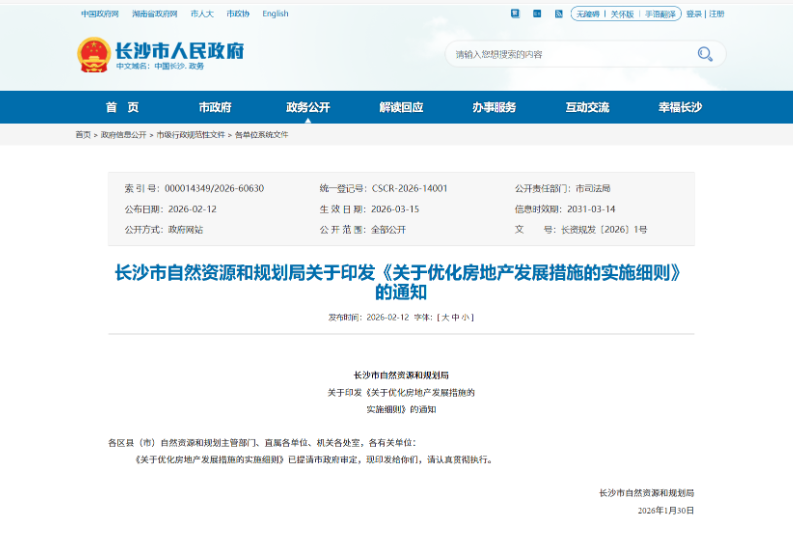Set font size to 大 (large)
Viewport: 793px width, 539px height.
point(445,317)
